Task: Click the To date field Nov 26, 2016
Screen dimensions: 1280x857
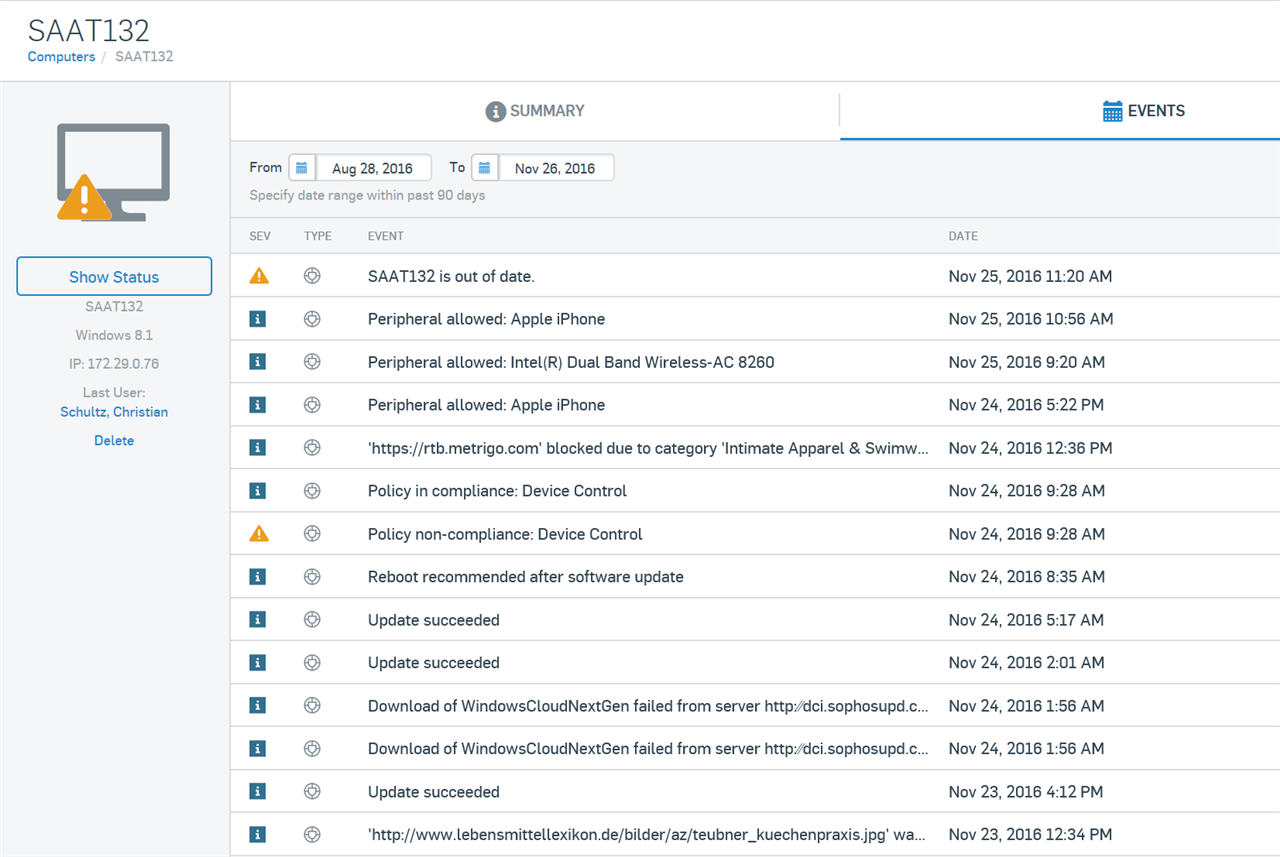Action: 556,168
